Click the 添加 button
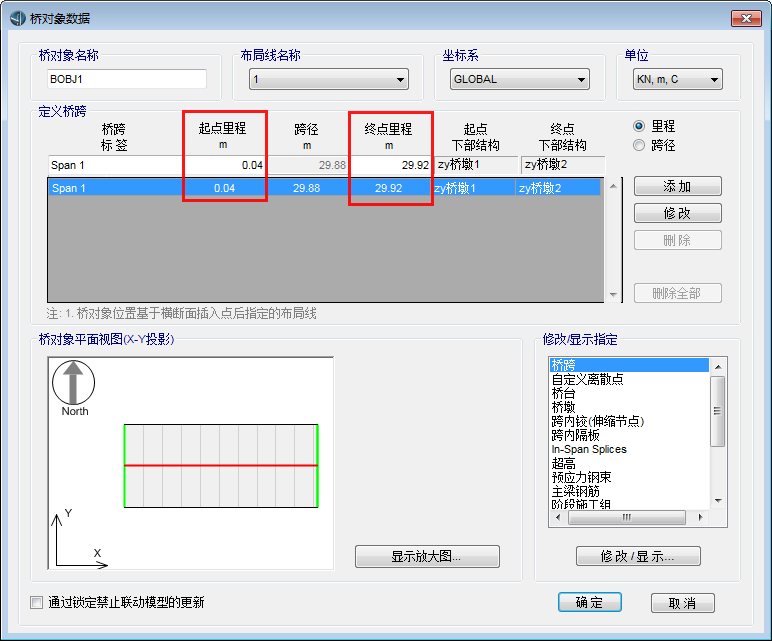Screen dimensions: 772x641 tap(677, 187)
